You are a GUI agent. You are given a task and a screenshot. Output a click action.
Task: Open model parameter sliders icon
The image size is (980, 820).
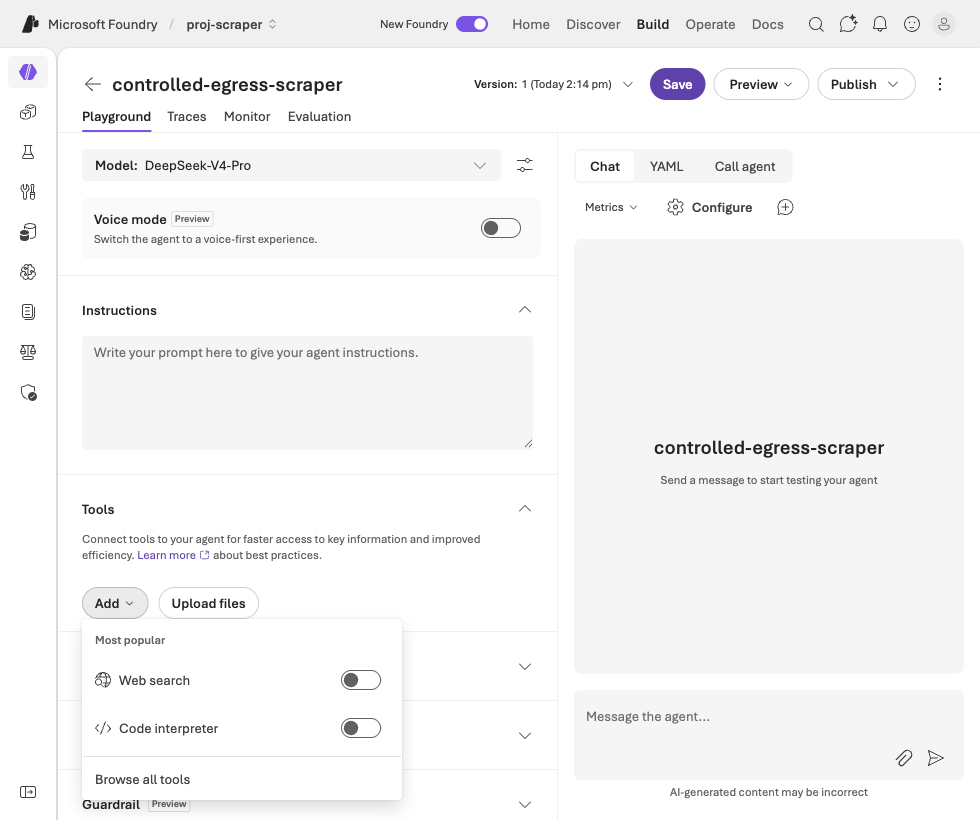(x=524, y=165)
